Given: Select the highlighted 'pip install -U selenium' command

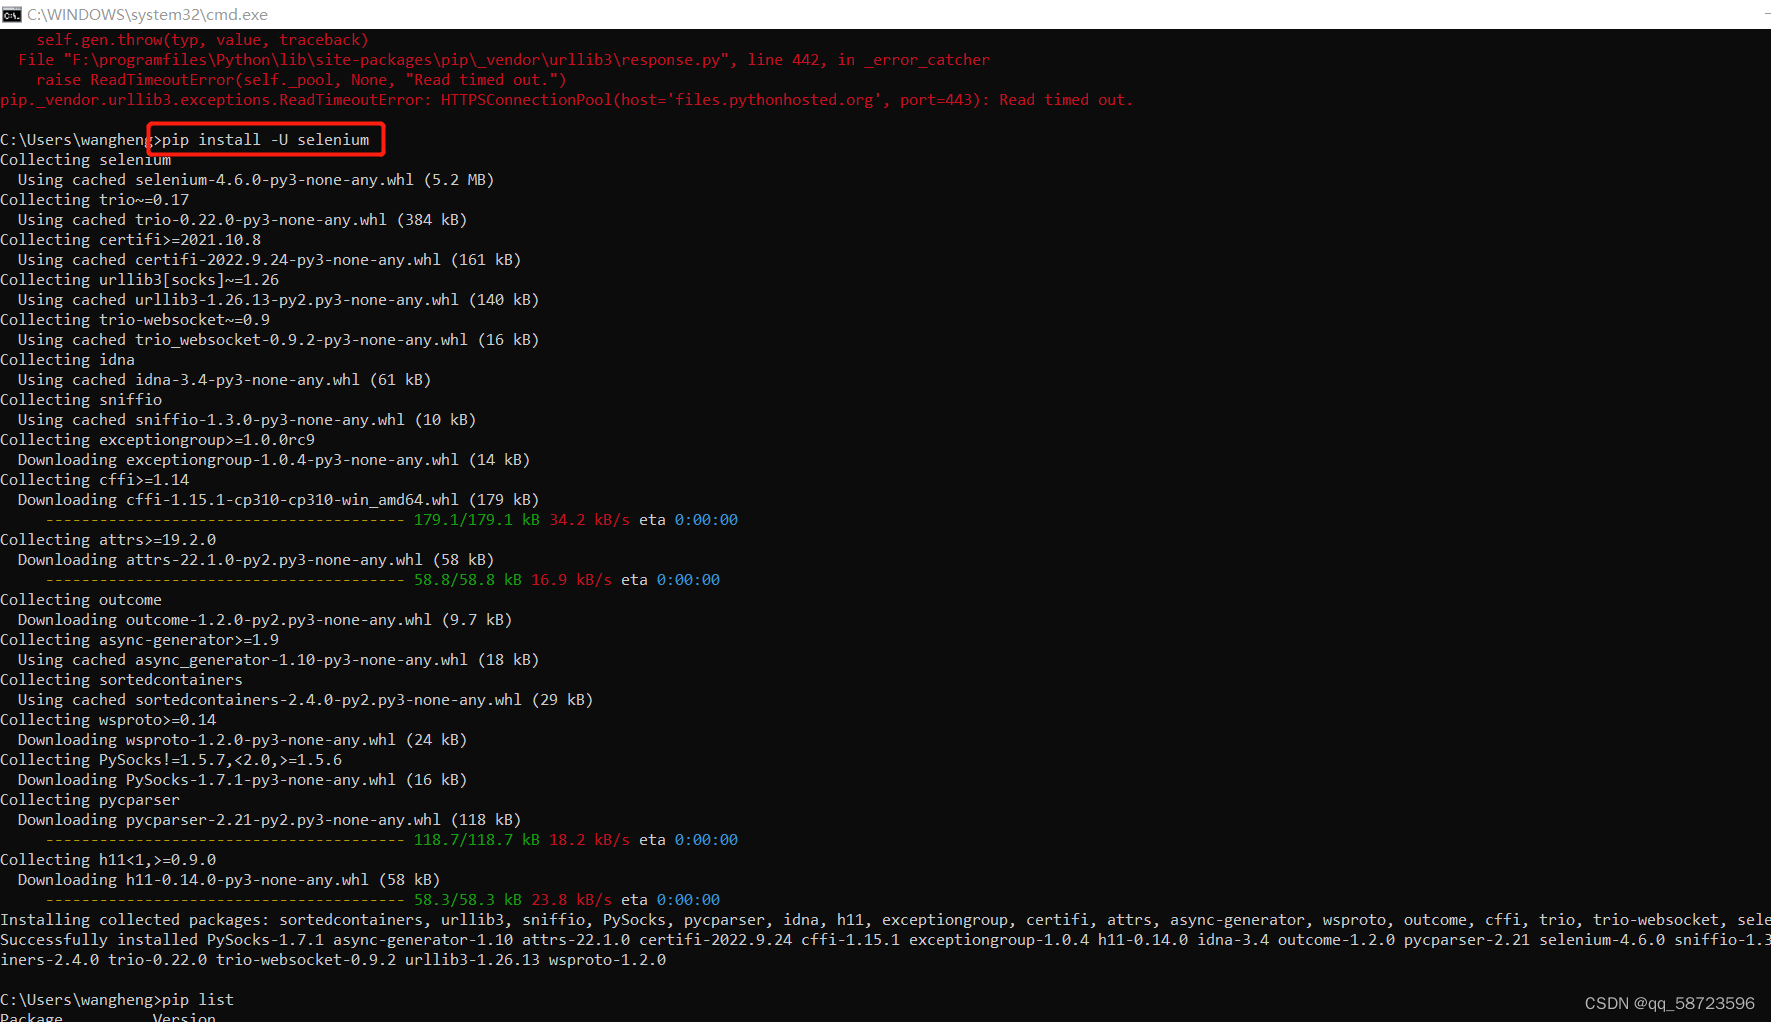Looking at the screenshot, I should (x=265, y=139).
